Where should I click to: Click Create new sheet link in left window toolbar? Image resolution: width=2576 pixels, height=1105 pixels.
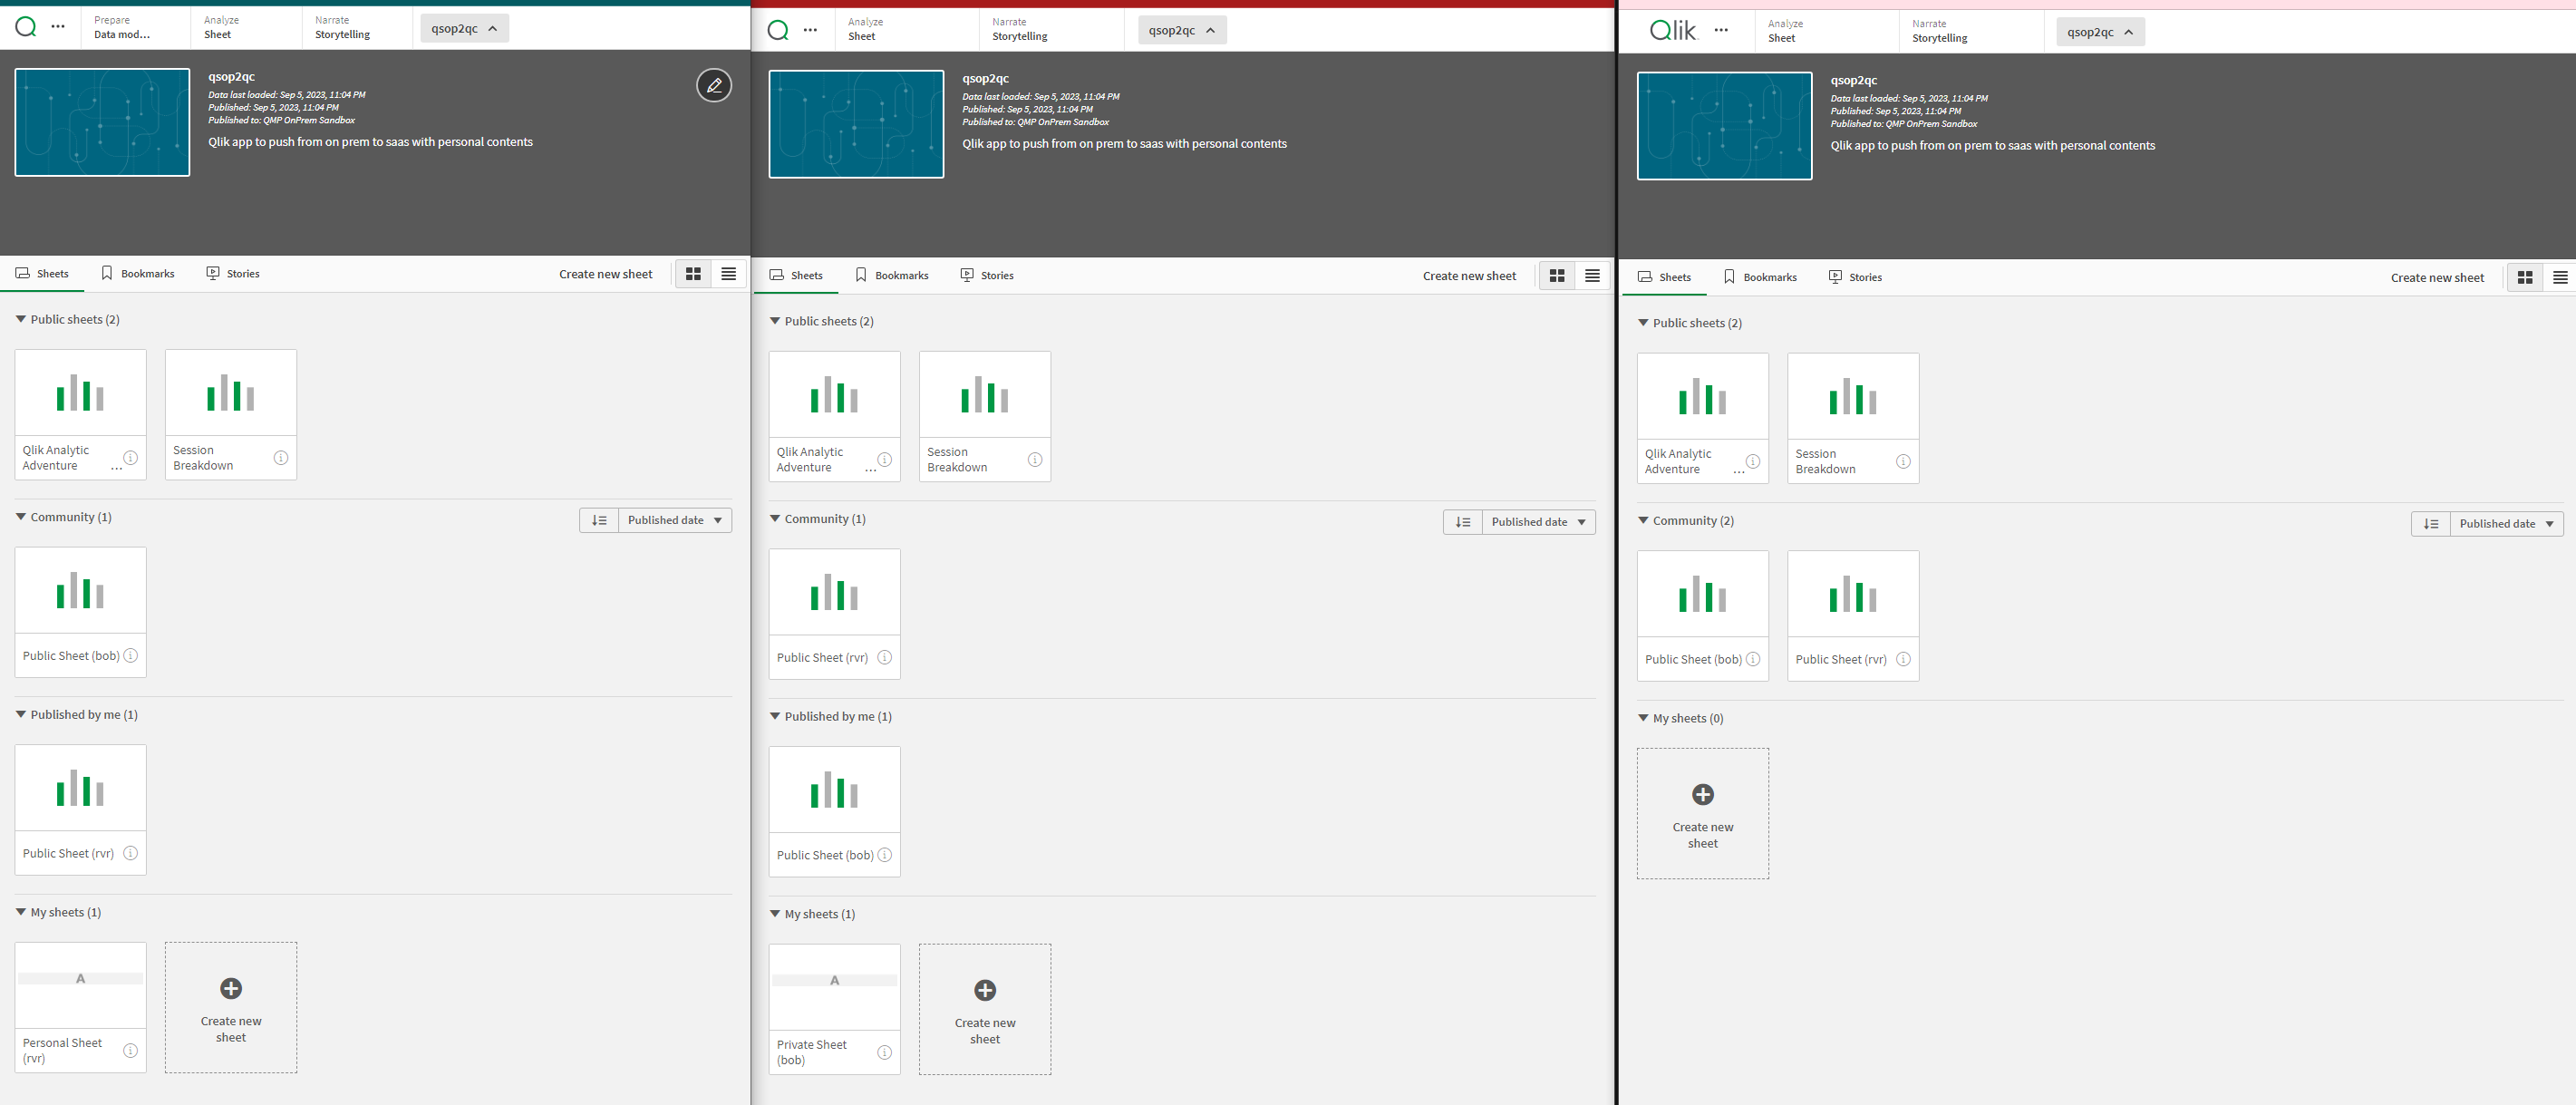[x=605, y=274]
